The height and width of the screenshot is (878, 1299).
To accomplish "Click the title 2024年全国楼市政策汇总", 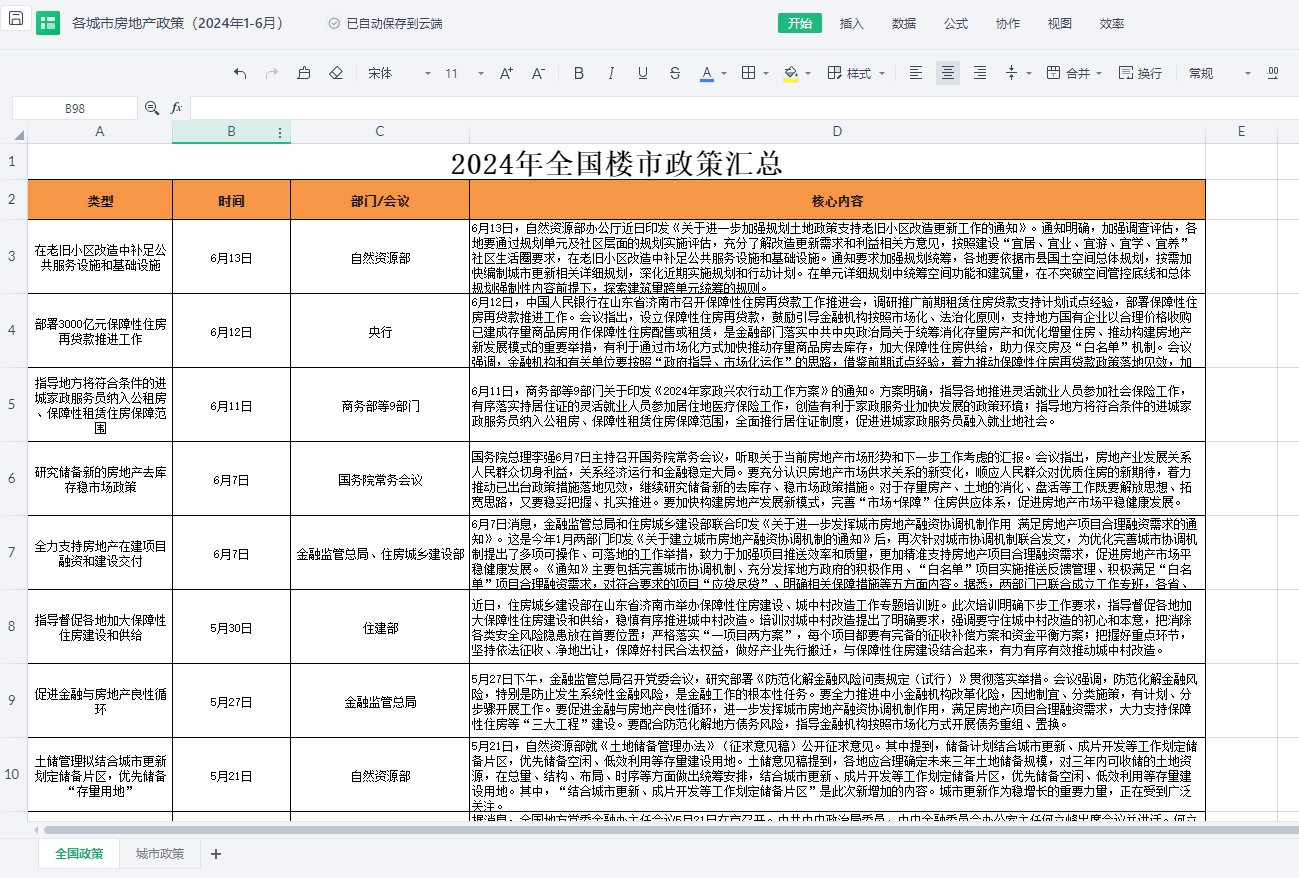I will pos(617,163).
